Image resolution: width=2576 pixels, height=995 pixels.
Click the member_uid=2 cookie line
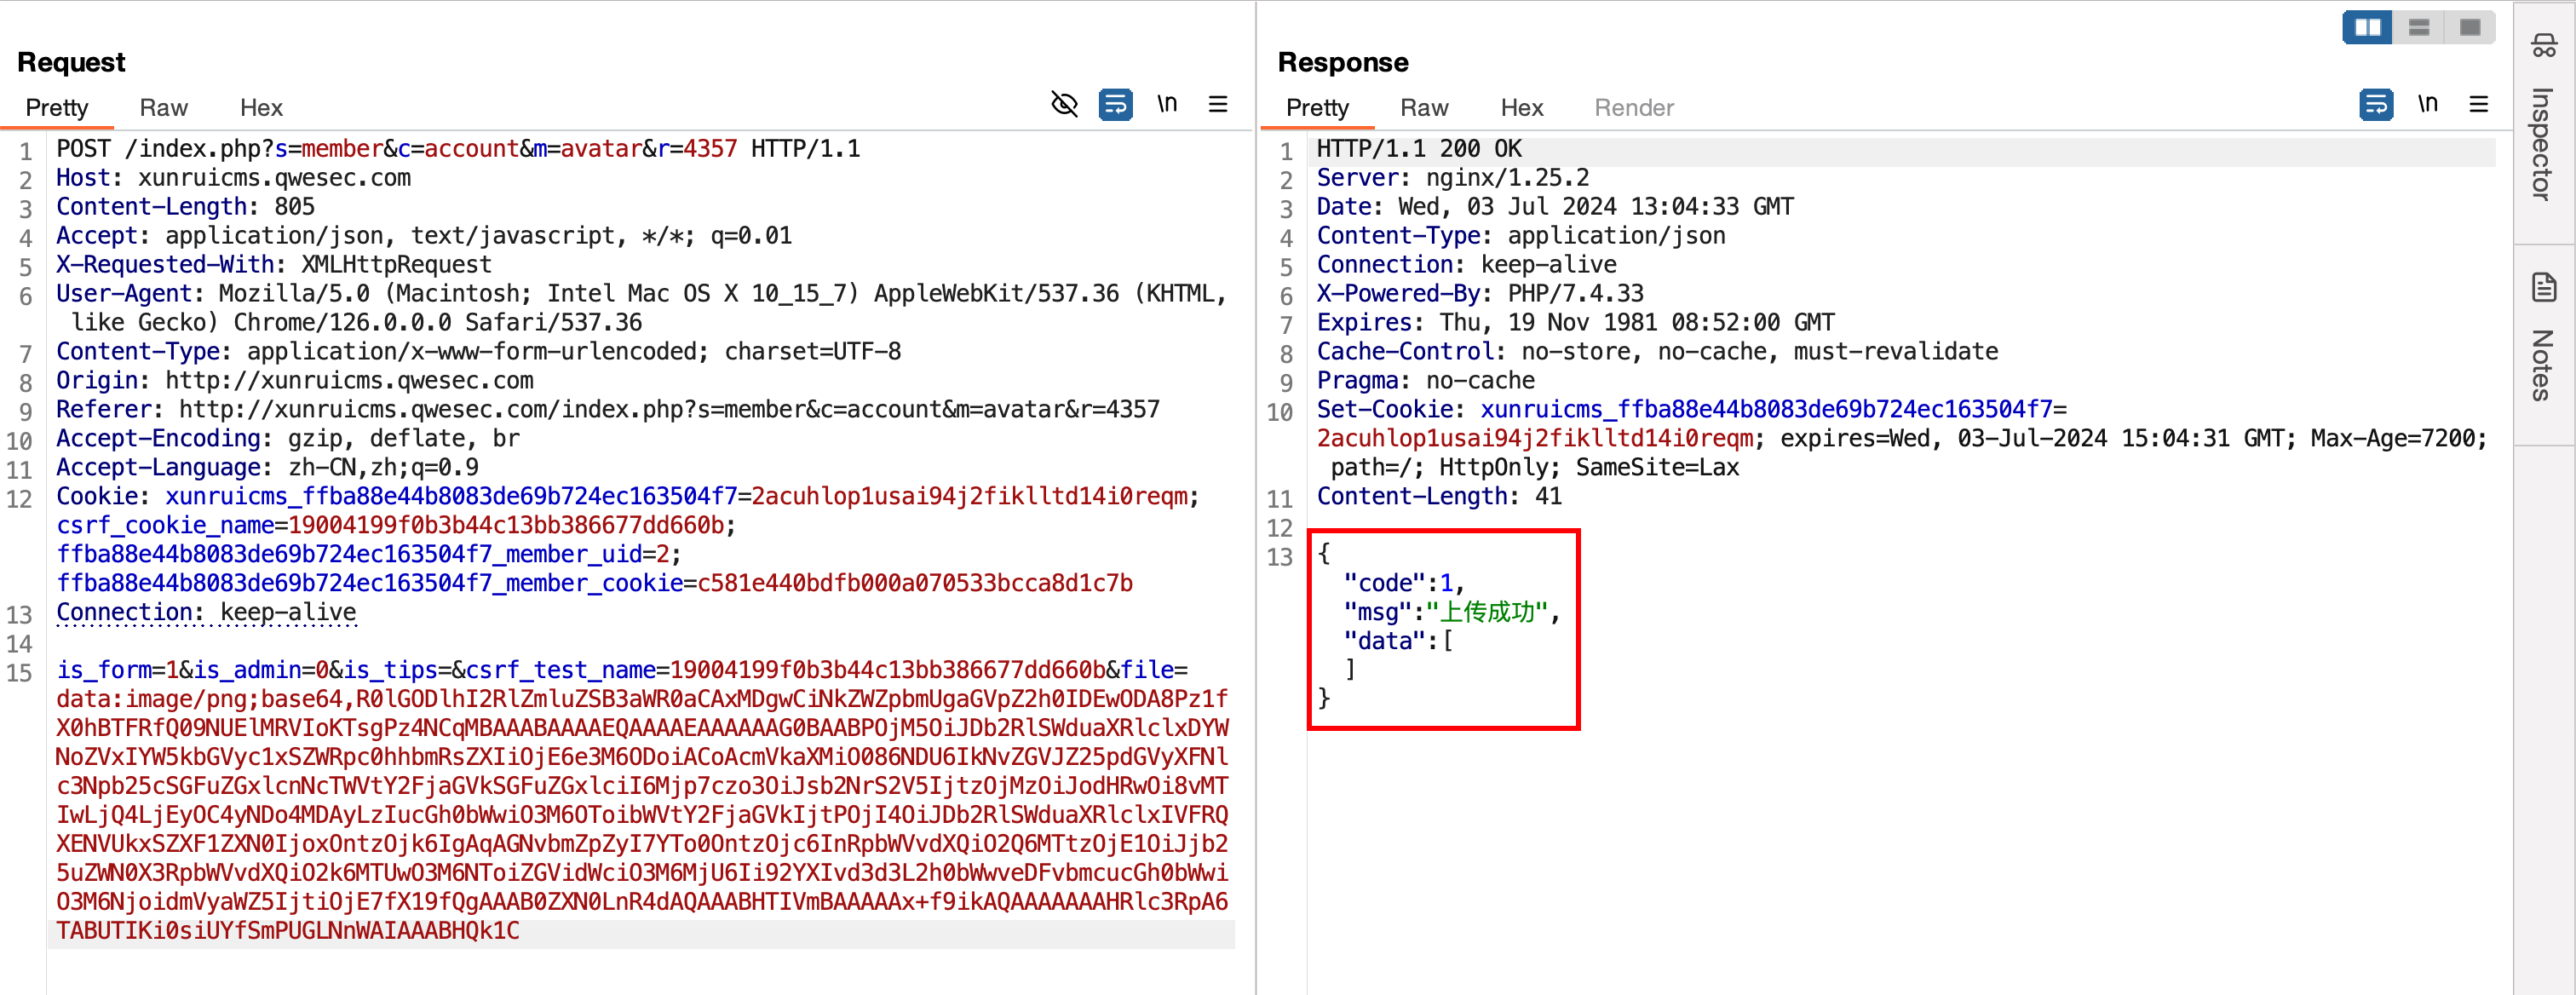(369, 555)
